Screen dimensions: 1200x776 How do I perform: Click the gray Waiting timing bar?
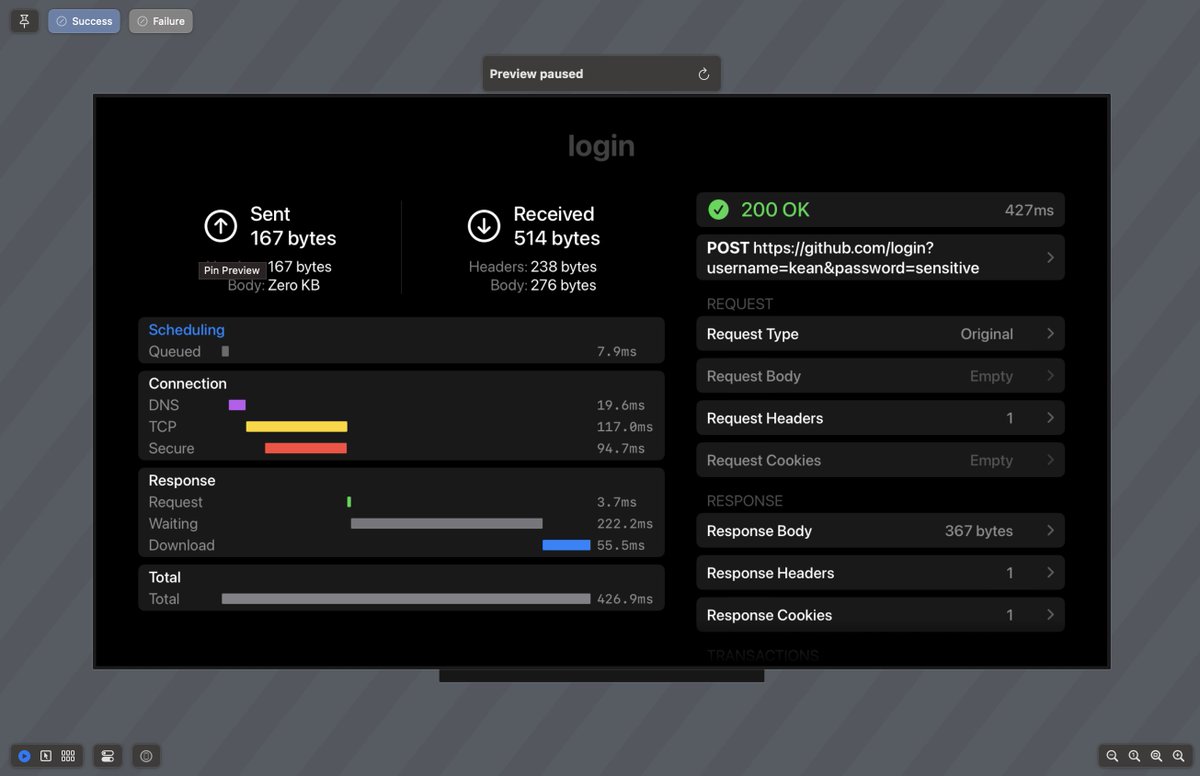447,524
